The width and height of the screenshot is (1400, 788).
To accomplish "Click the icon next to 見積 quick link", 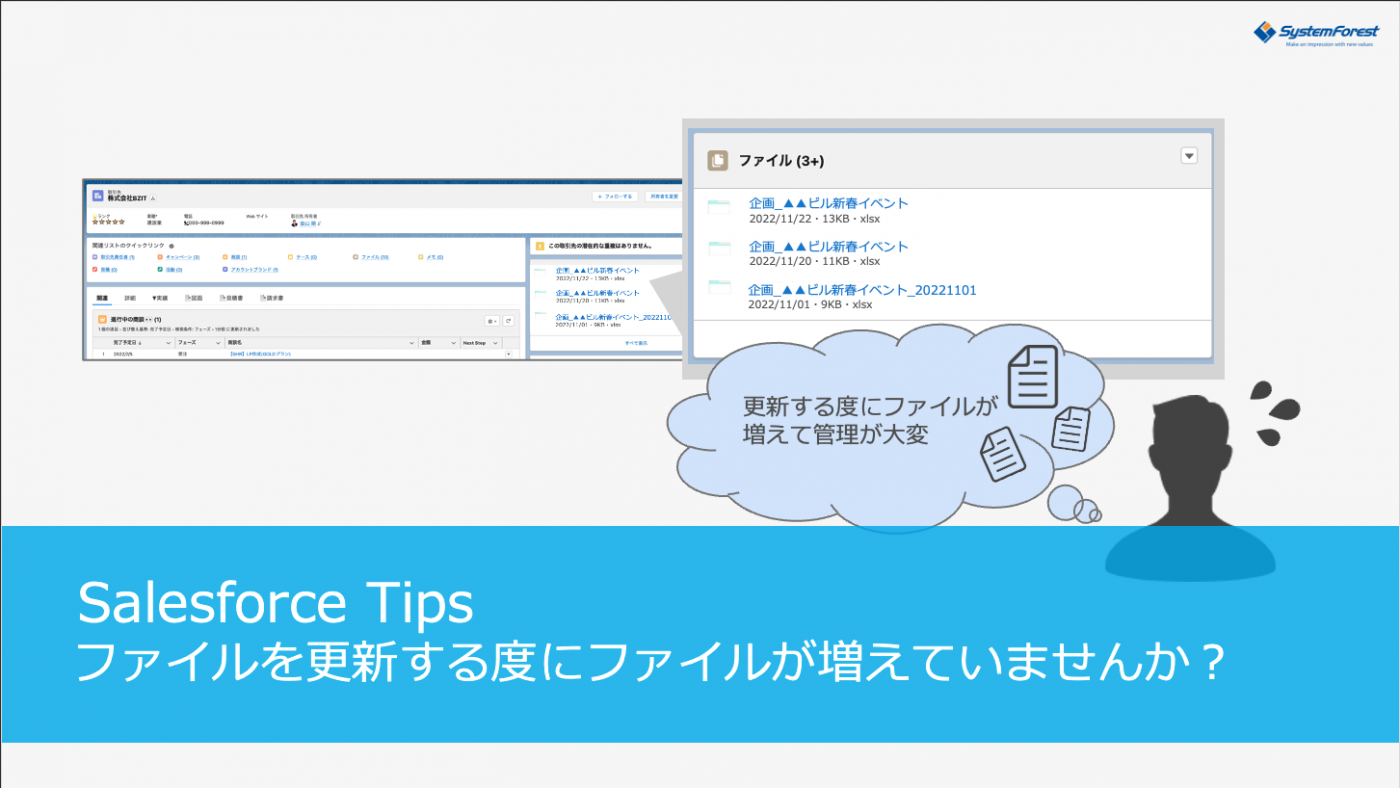I will pos(95,269).
